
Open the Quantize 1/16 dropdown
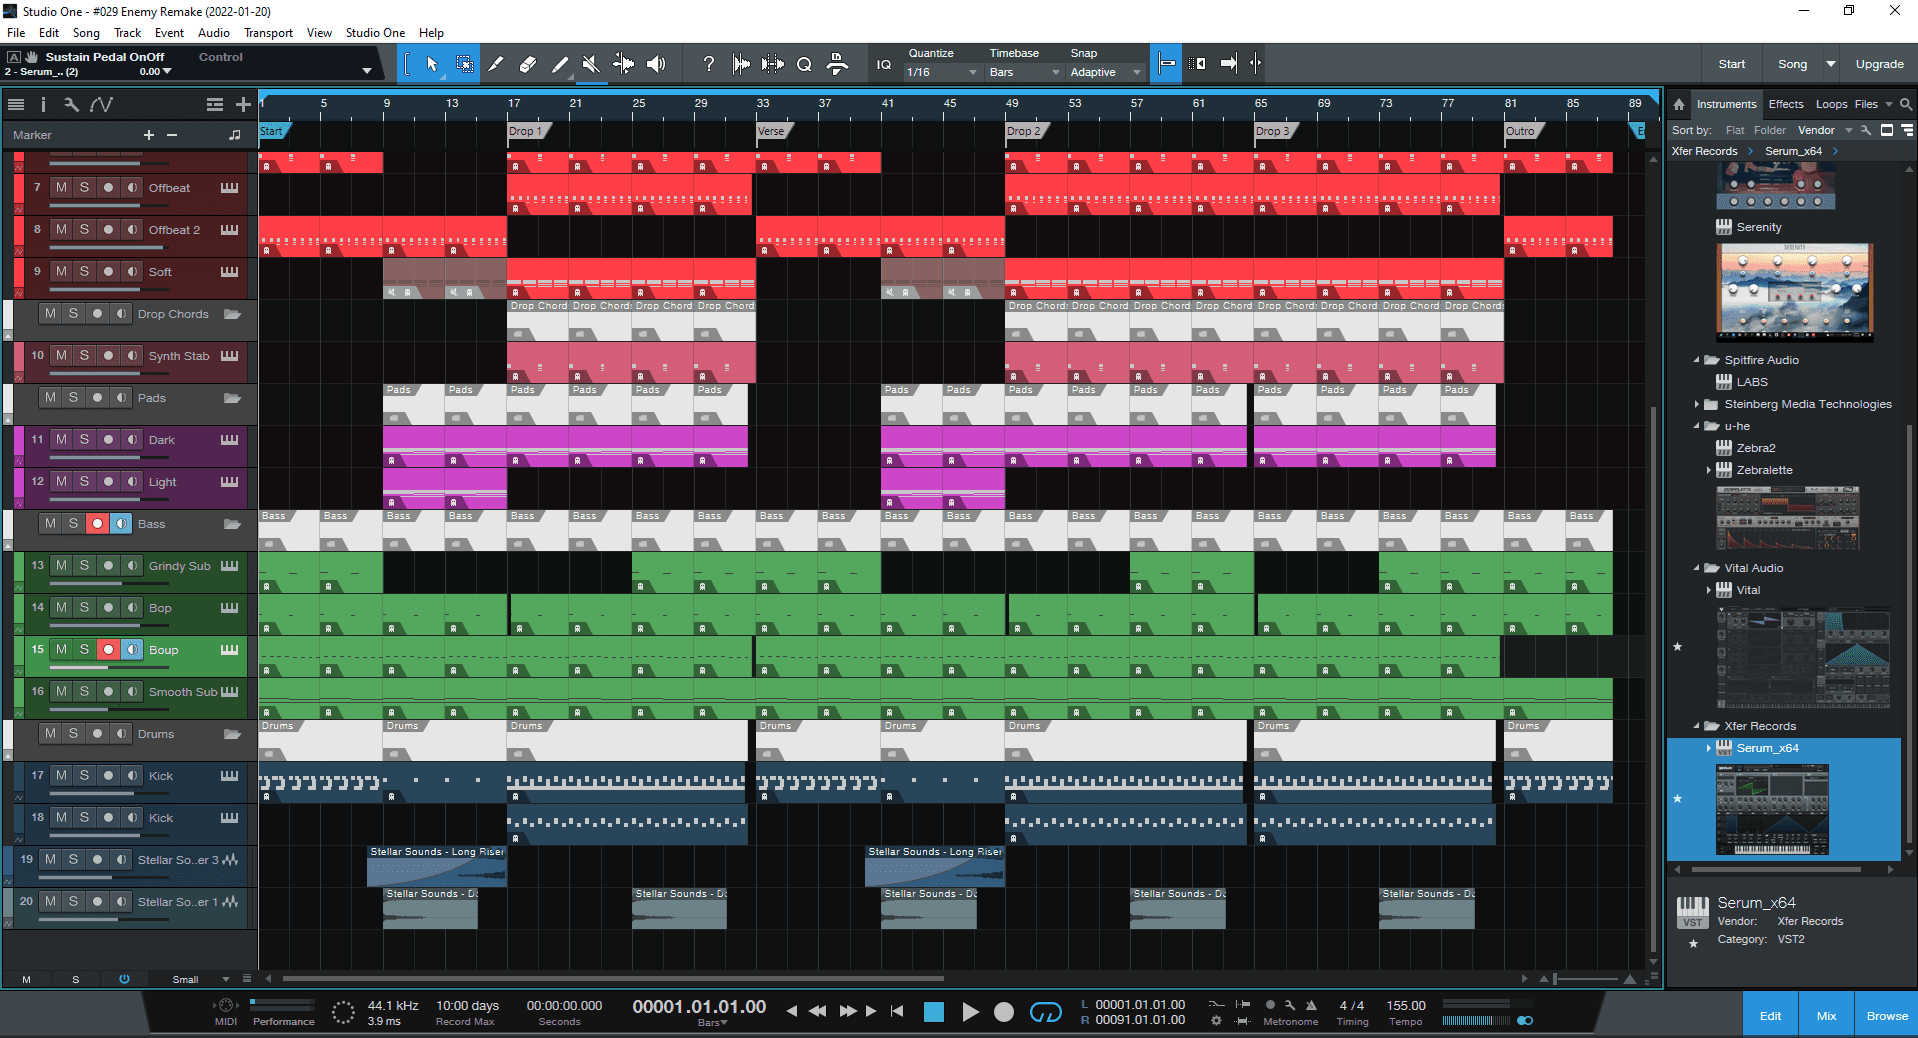click(x=941, y=72)
